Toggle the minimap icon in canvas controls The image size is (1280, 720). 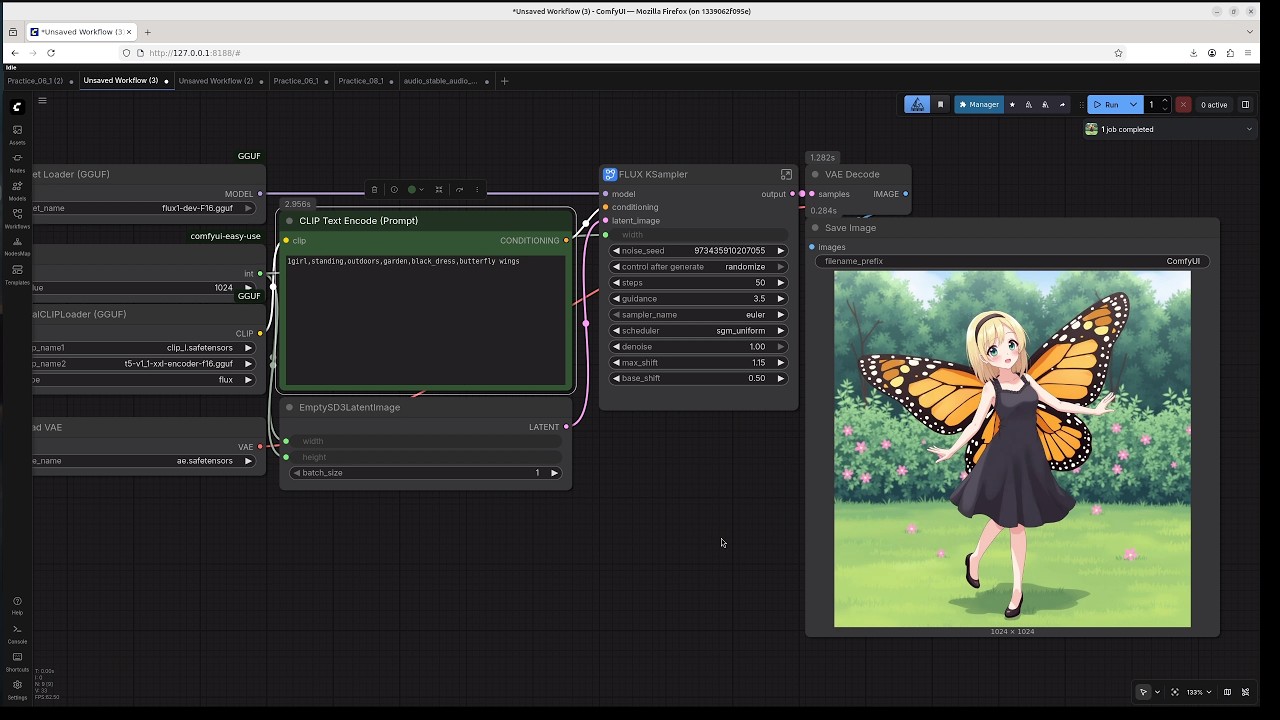pyautogui.click(x=1227, y=692)
